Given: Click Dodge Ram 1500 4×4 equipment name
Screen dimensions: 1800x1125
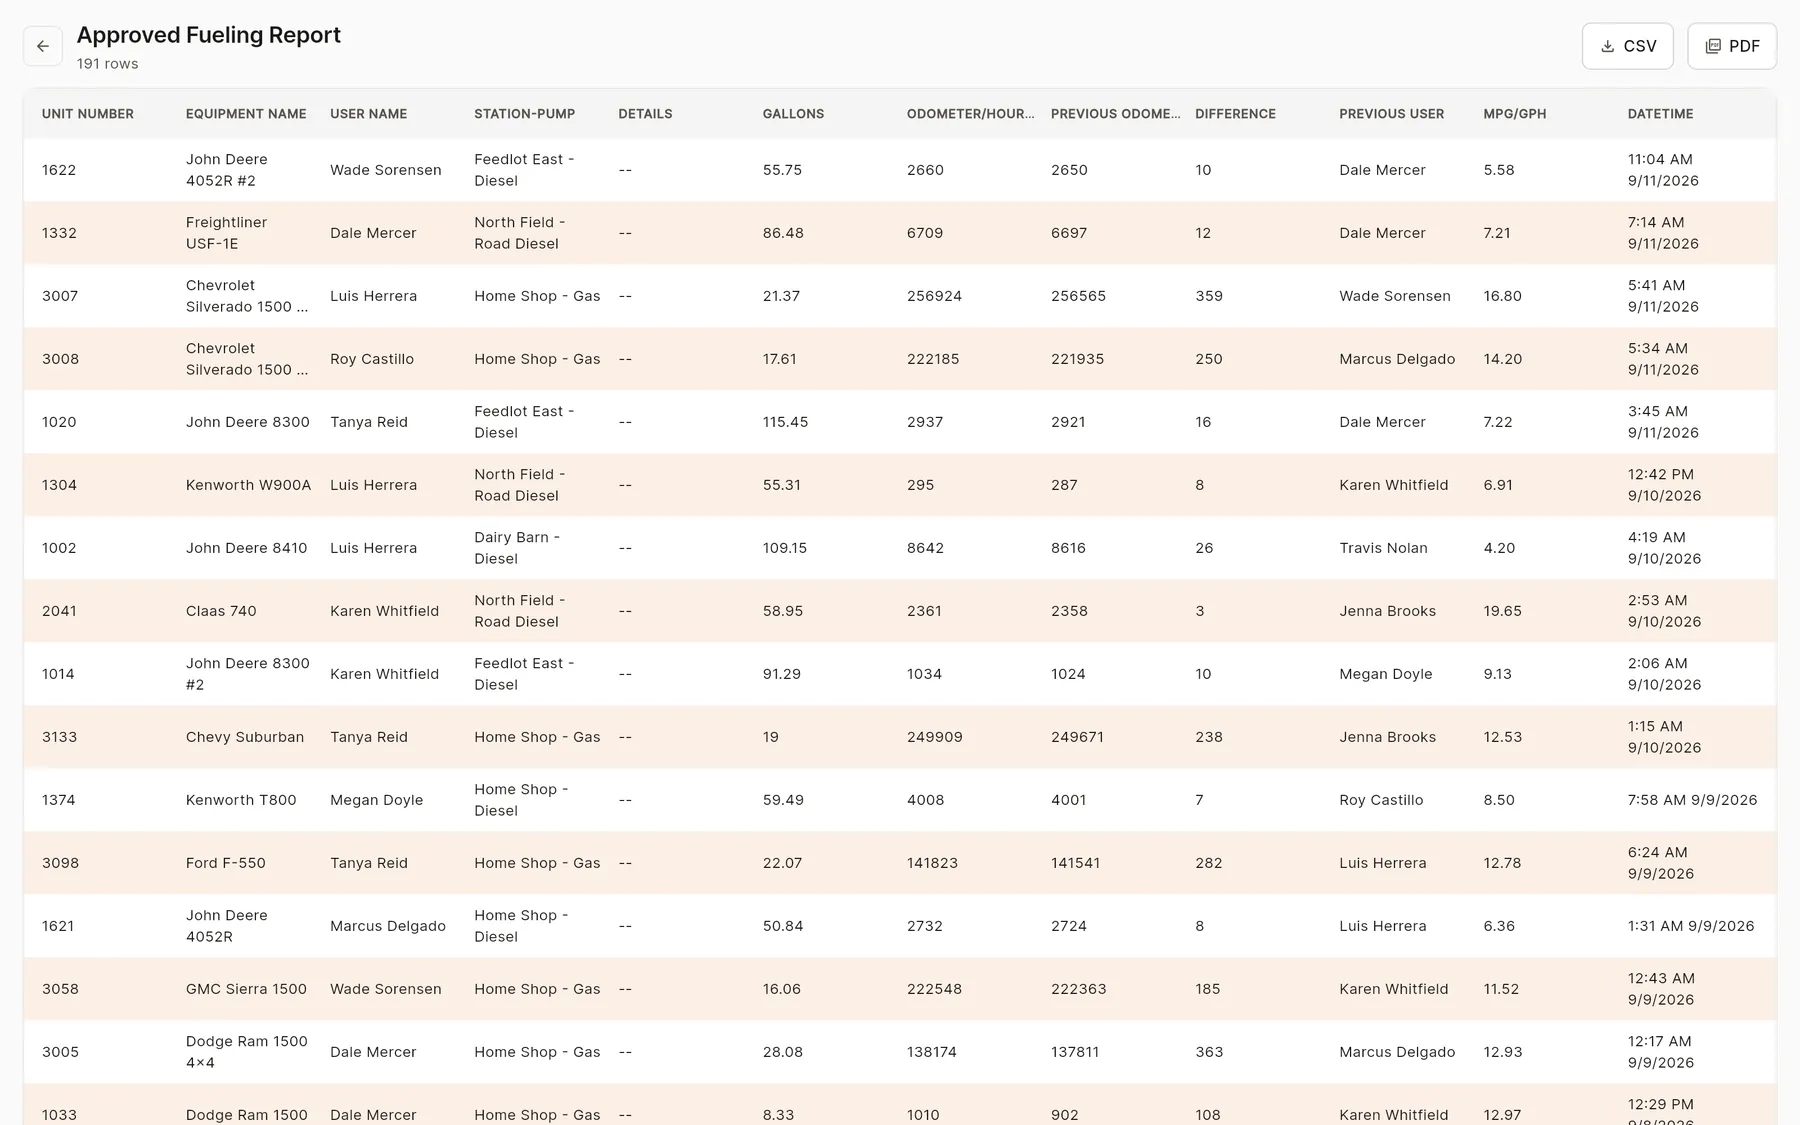Looking at the screenshot, I should [247, 1052].
